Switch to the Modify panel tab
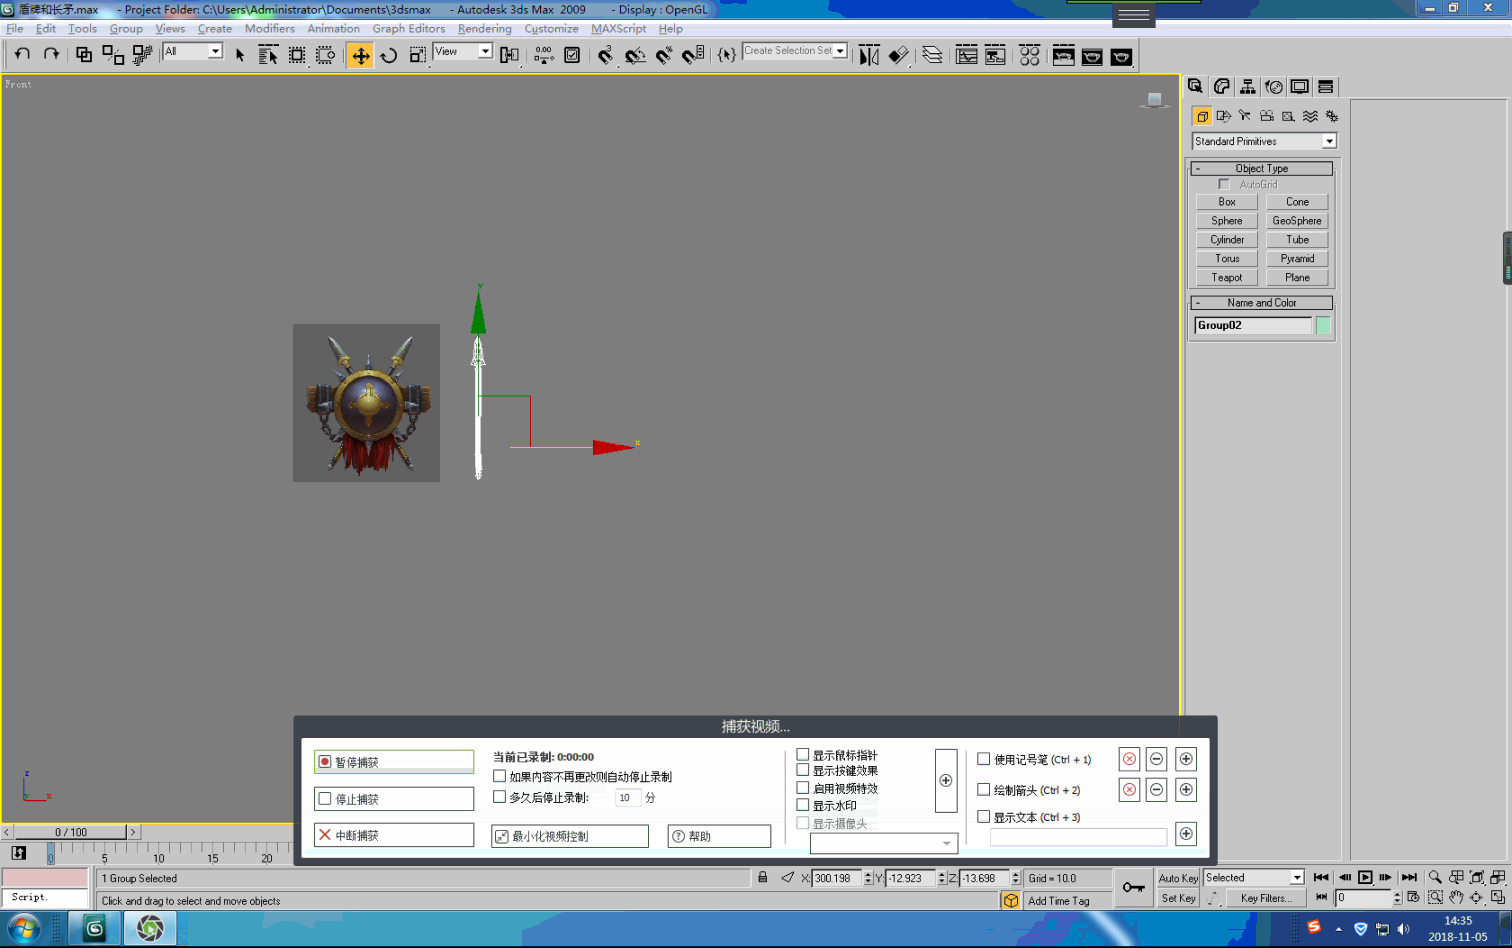1512x948 pixels. (1221, 87)
